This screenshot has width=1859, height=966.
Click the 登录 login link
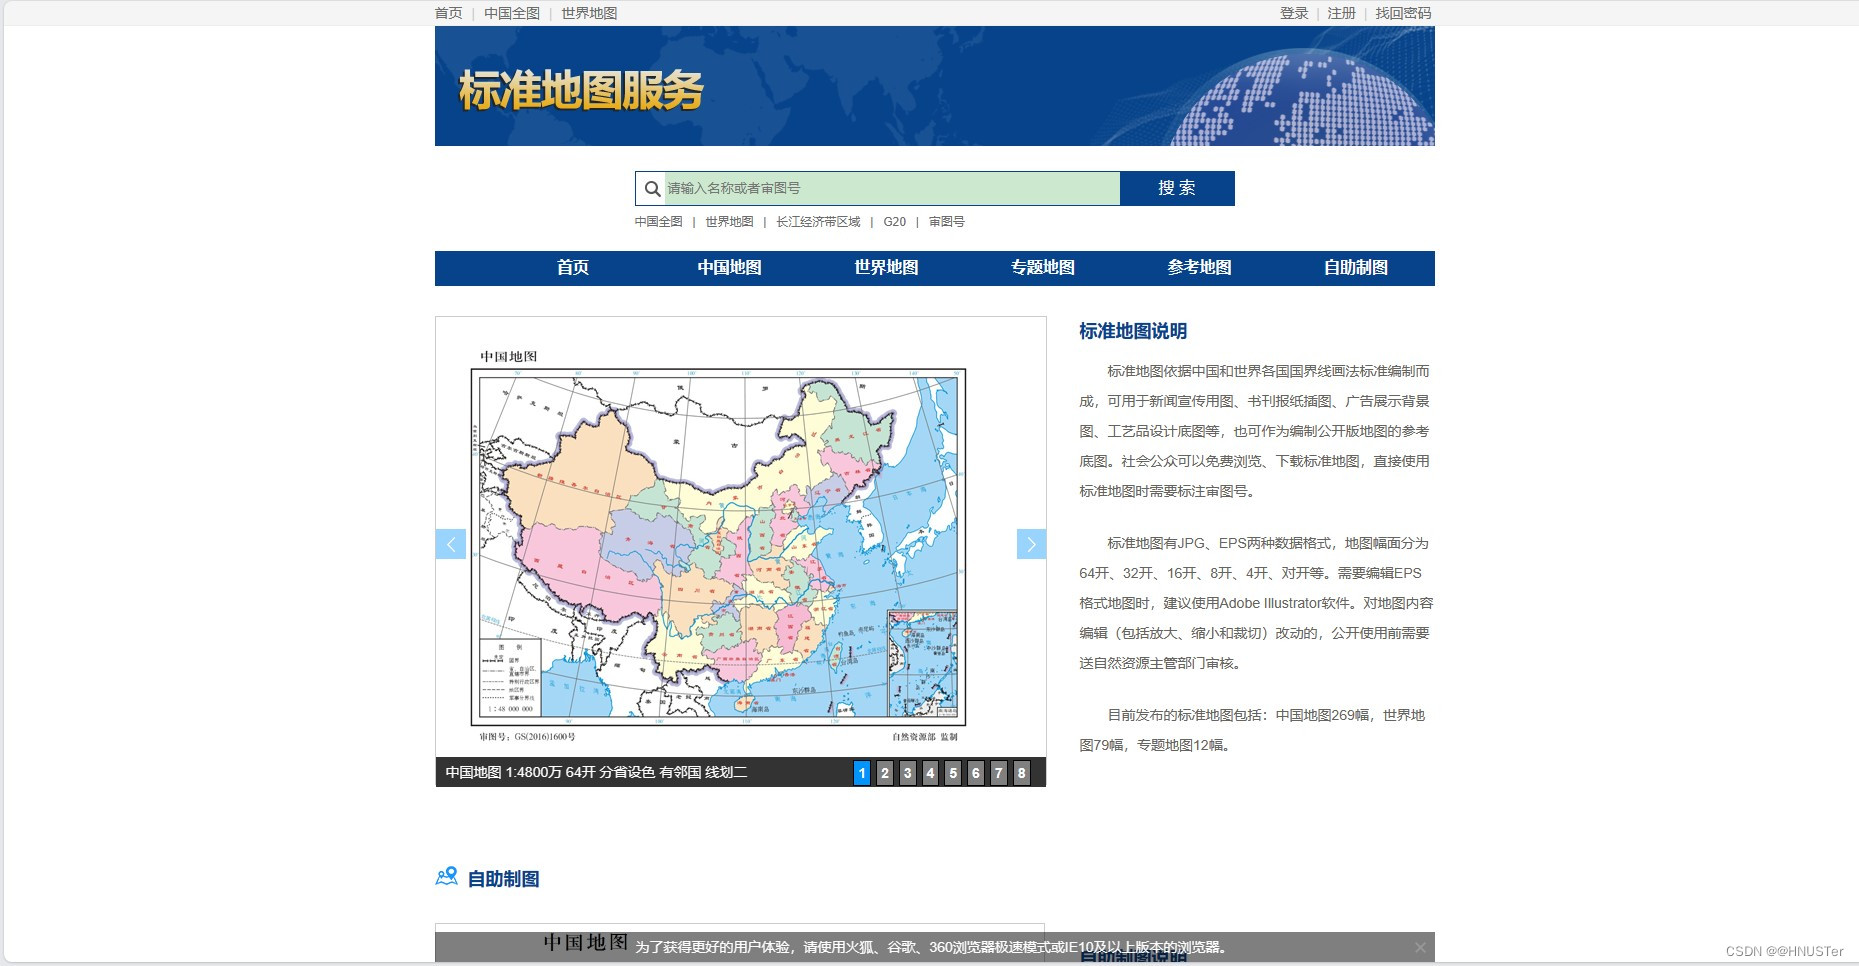(x=1294, y=13)
